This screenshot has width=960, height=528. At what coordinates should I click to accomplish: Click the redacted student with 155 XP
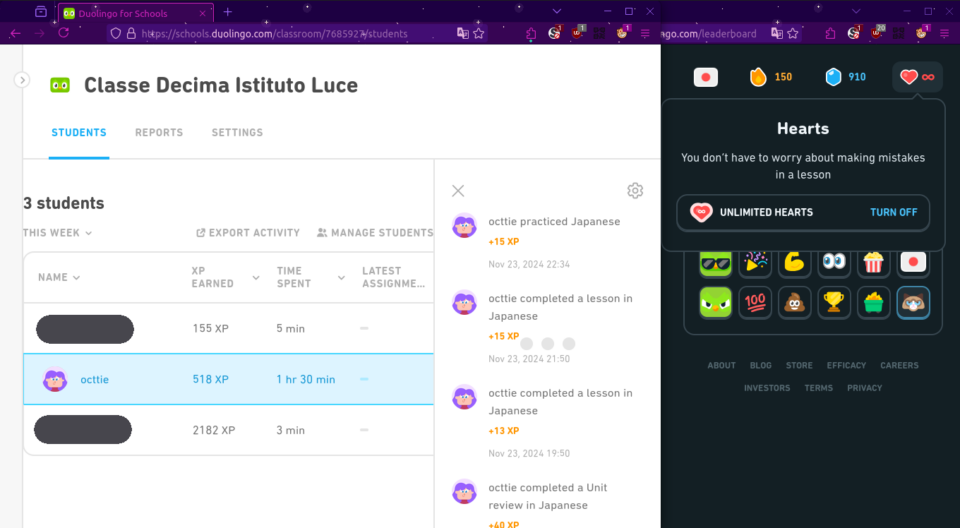(x=84, y=329)
